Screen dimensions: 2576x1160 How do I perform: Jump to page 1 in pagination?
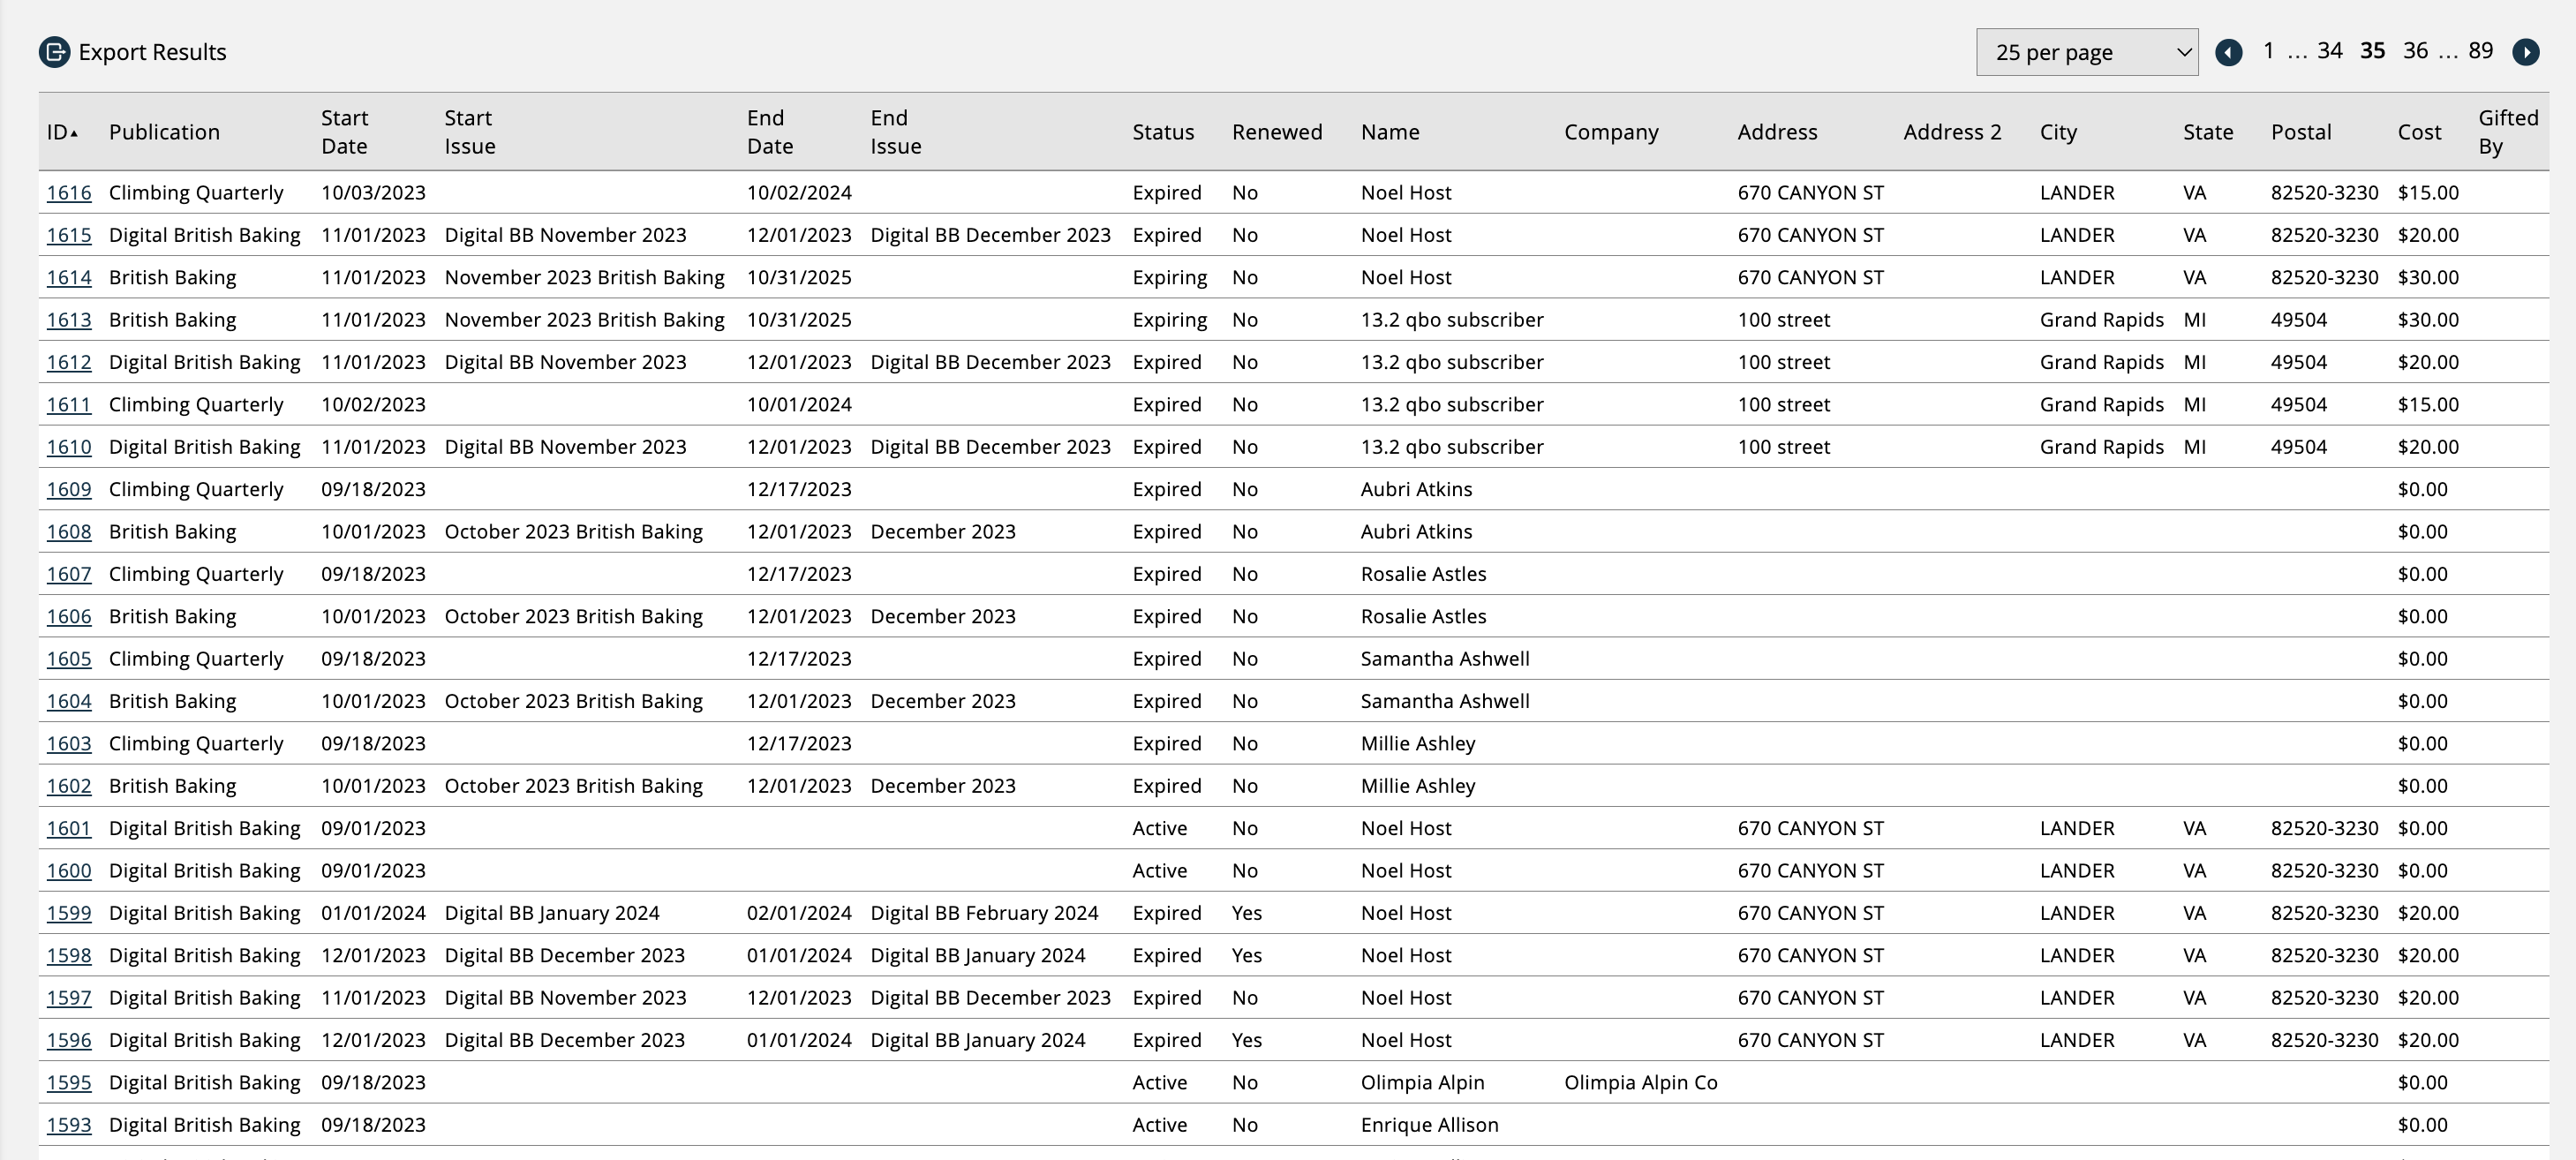pyautogui.click(x=2268, y=51)
